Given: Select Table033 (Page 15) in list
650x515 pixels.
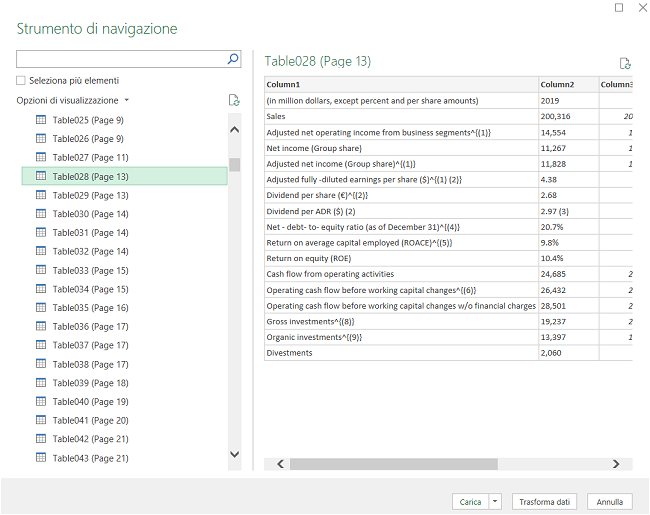Looking at the screenshot, I should (x=89, y=270).
